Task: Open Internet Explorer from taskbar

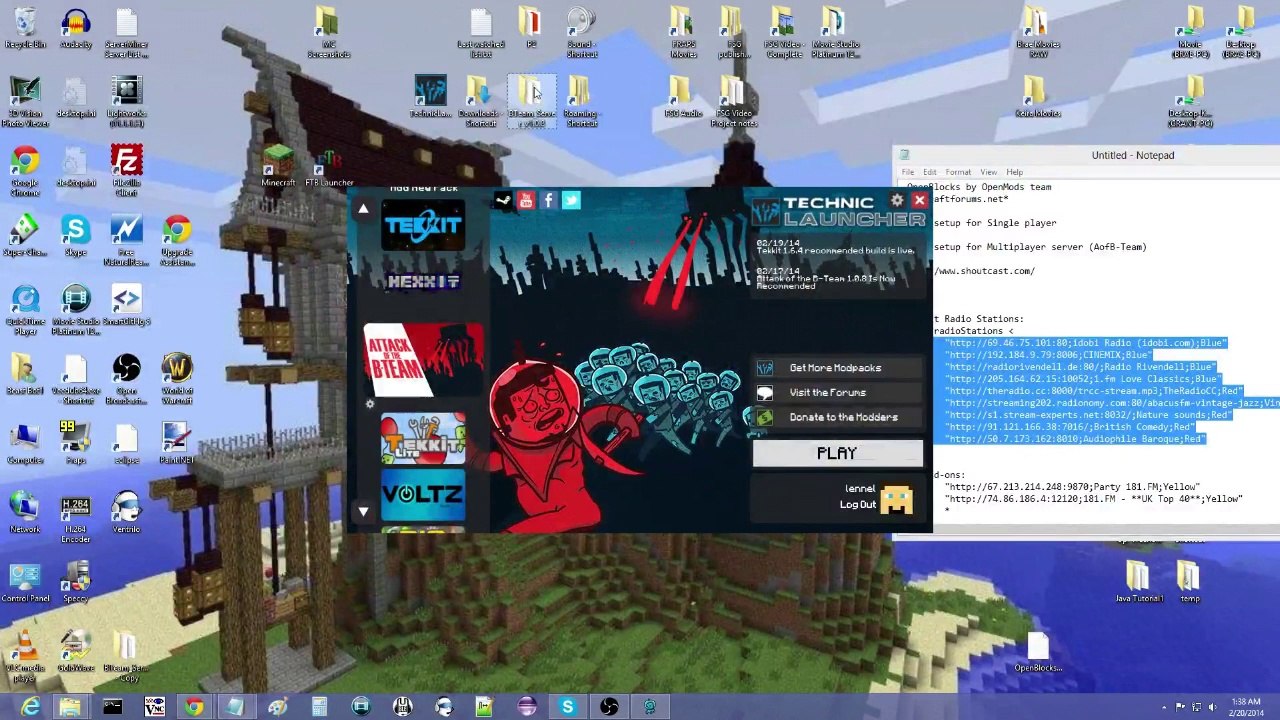Action: [30, 708]
